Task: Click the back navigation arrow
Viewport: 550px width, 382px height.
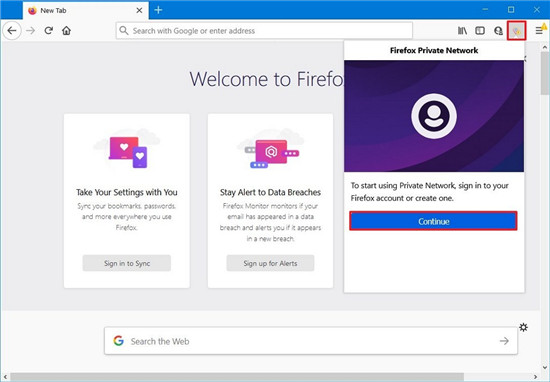Action: pos(12,31)
